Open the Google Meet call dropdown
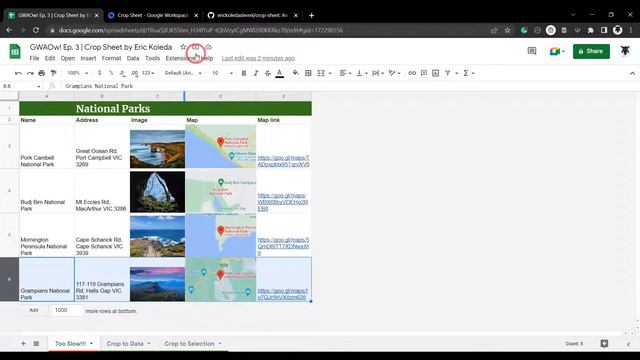 (558, 51)
